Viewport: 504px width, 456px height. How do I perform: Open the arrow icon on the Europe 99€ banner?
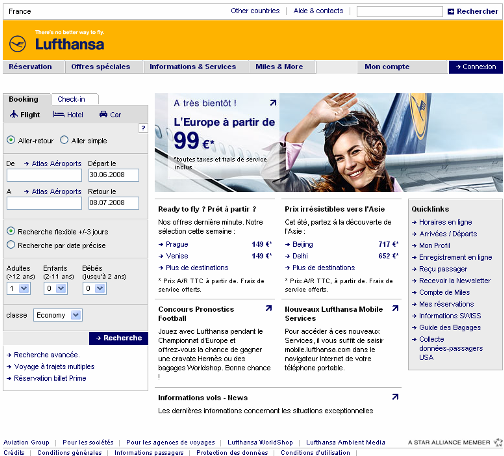[273, 103]
